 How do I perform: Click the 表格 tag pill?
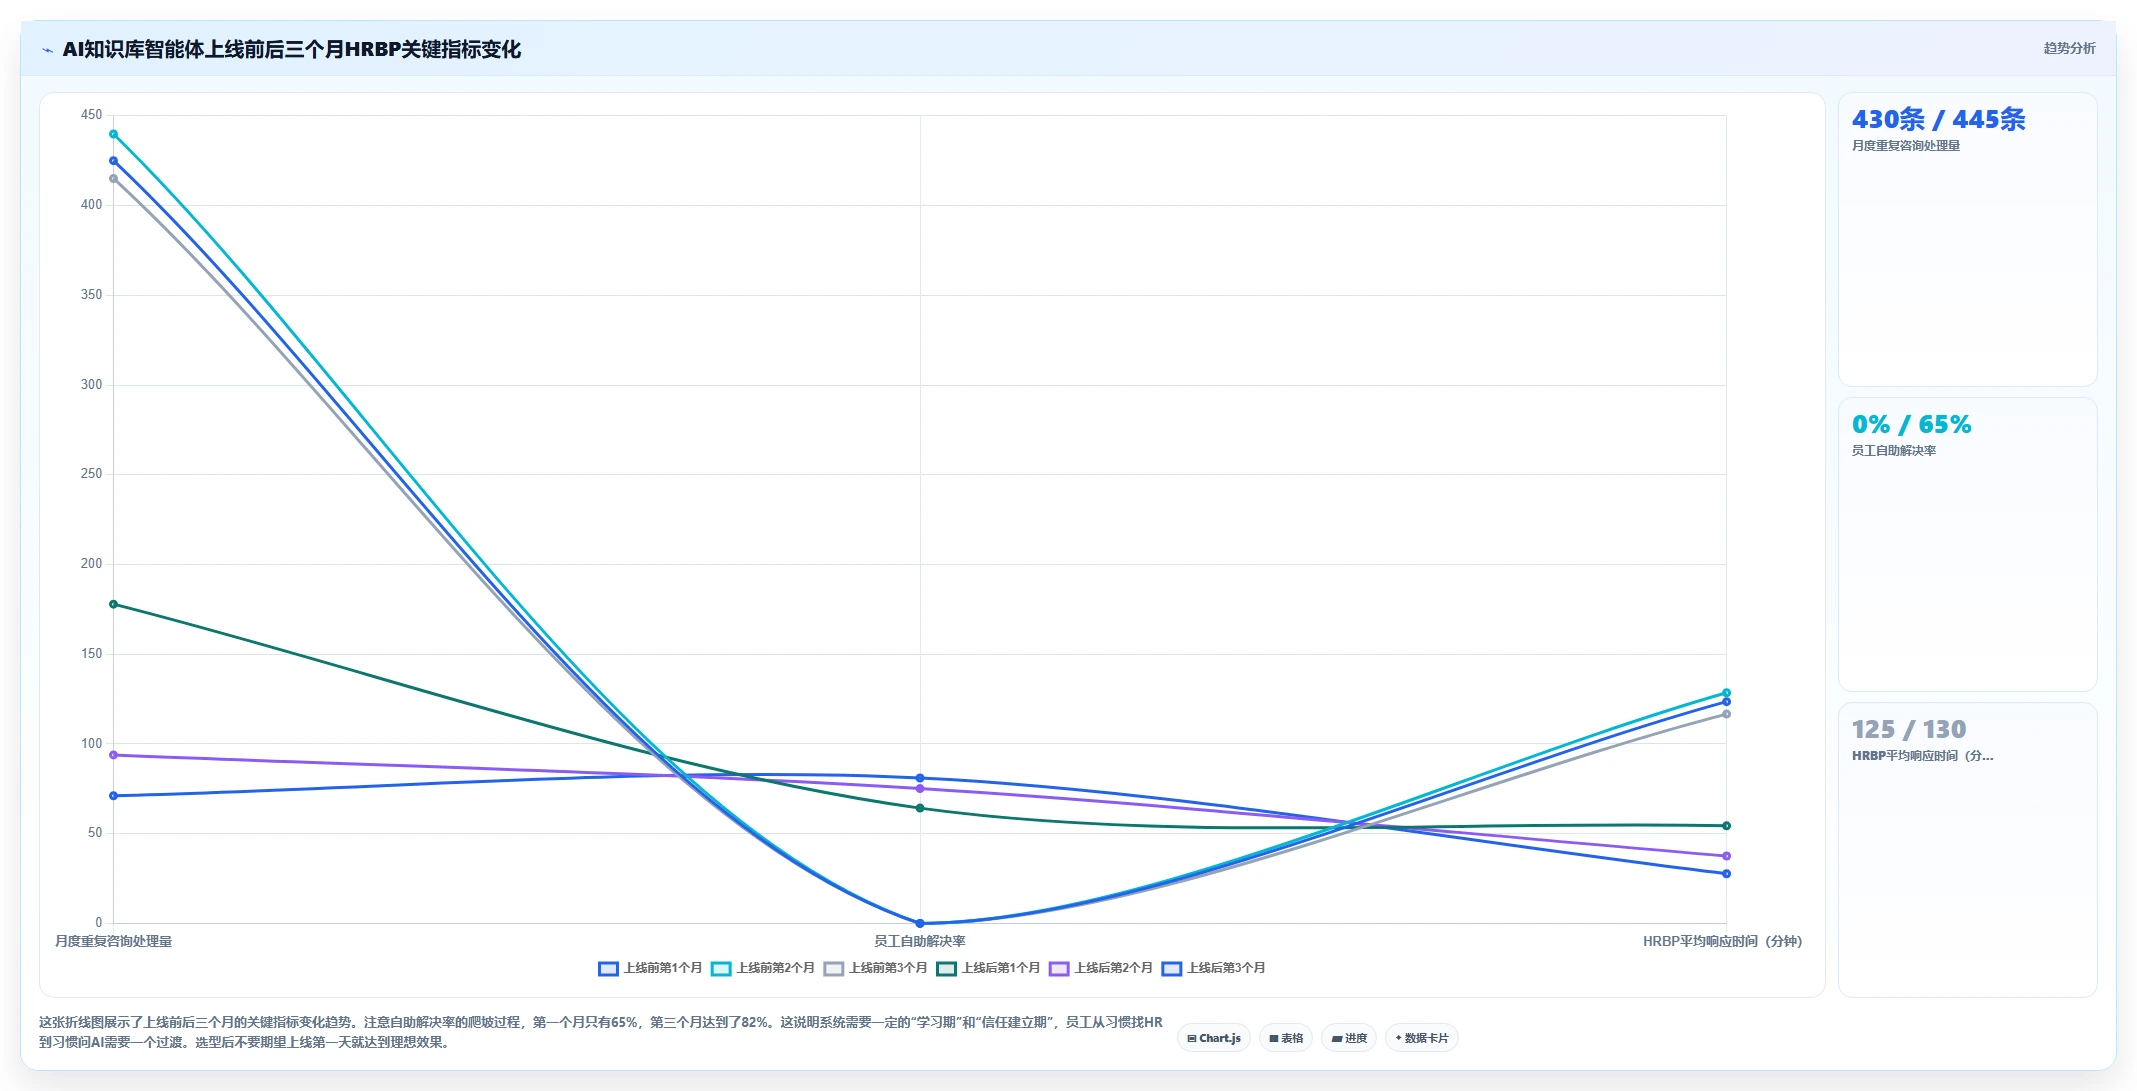coord(1286,1038)
